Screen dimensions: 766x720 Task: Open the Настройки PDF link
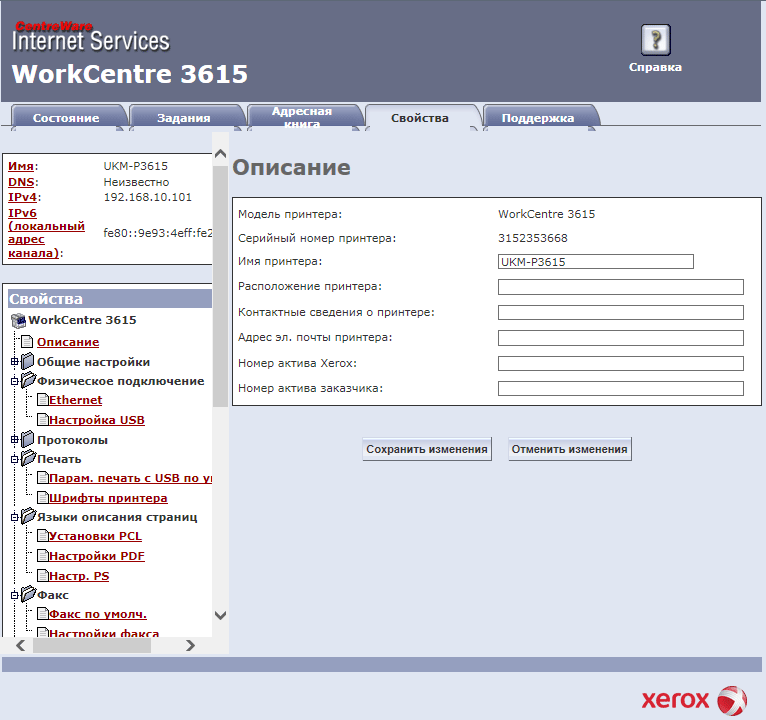point(97,556)
